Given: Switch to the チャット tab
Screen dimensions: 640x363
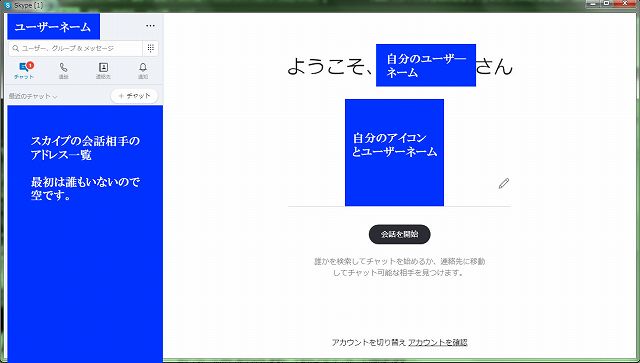Looking at the screenshot, I should [x=24, y=70].
